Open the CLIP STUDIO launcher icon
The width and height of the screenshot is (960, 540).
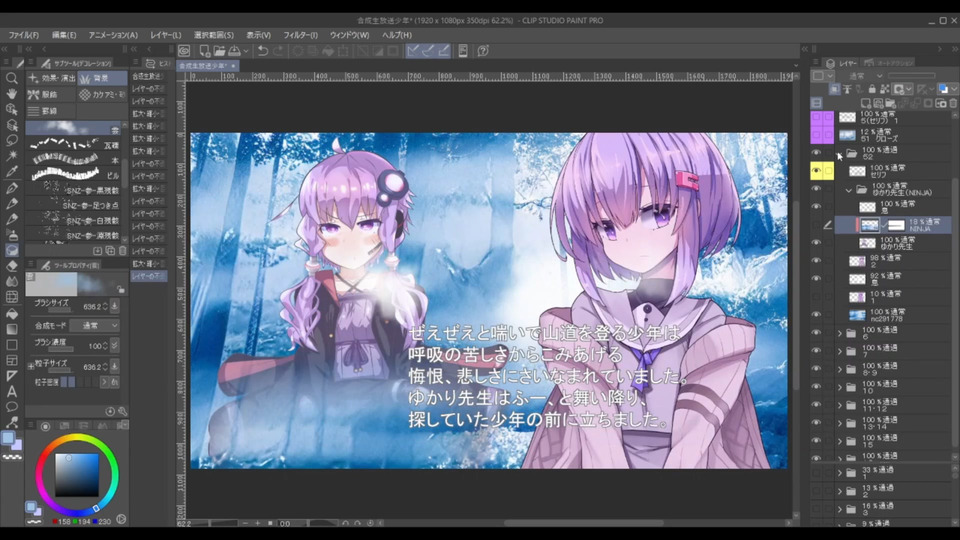[x=184, y=51]
